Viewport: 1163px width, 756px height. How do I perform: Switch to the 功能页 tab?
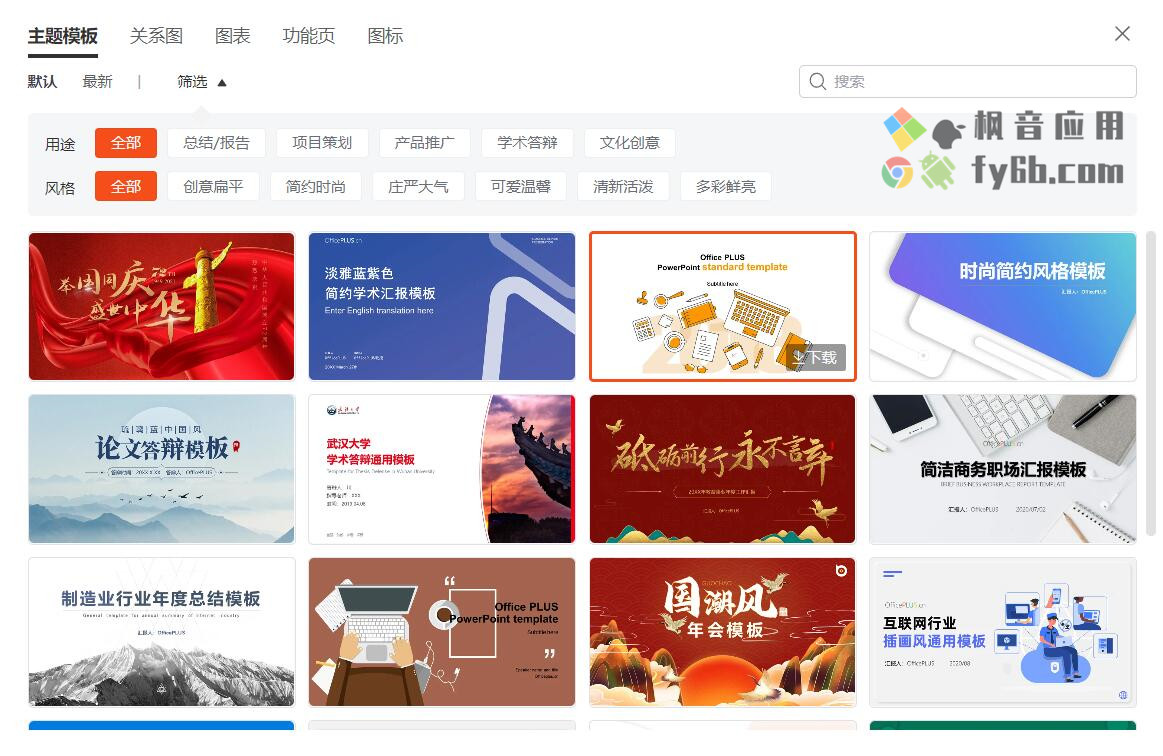click(x=309, y=36)
